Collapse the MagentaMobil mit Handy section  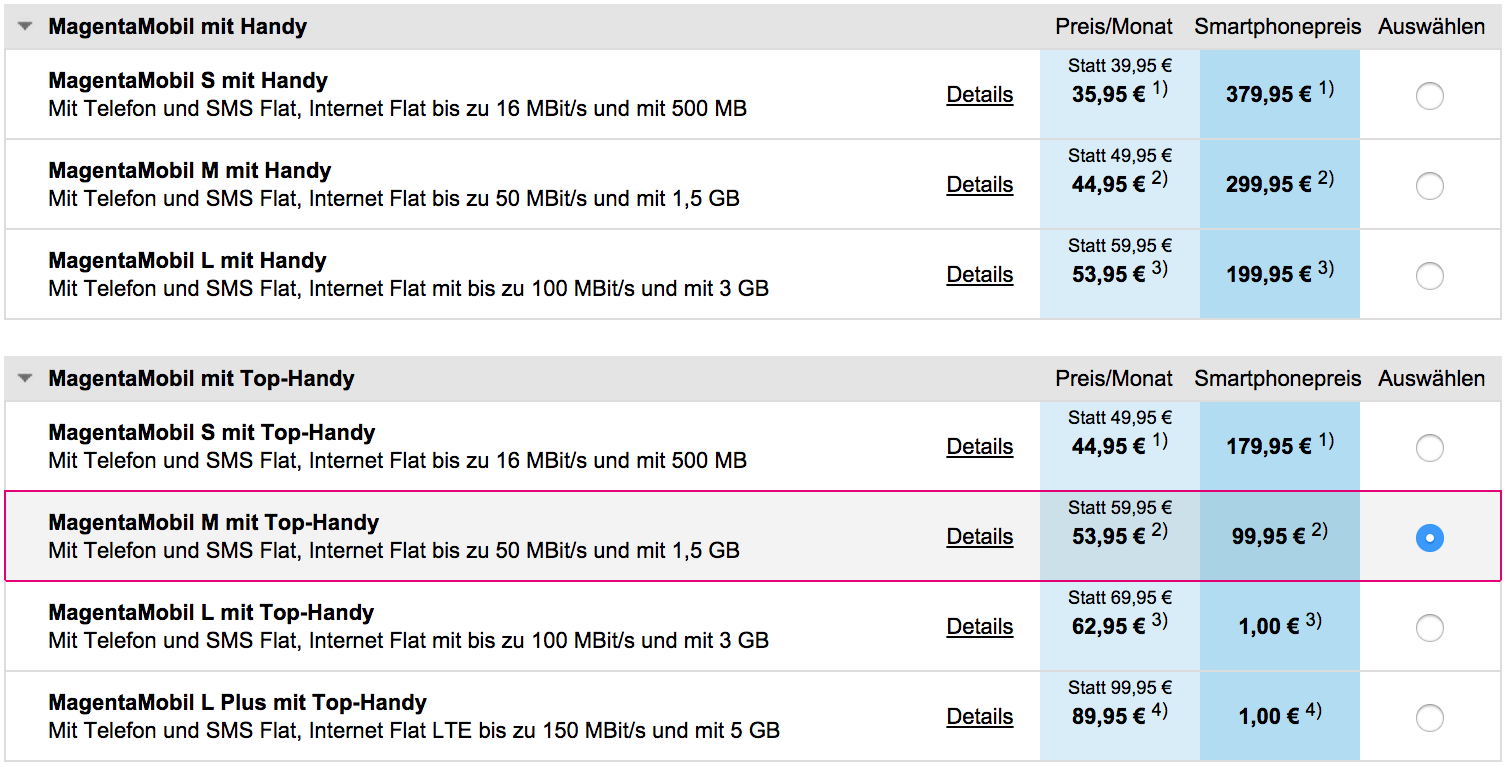(x=26, y=27)
